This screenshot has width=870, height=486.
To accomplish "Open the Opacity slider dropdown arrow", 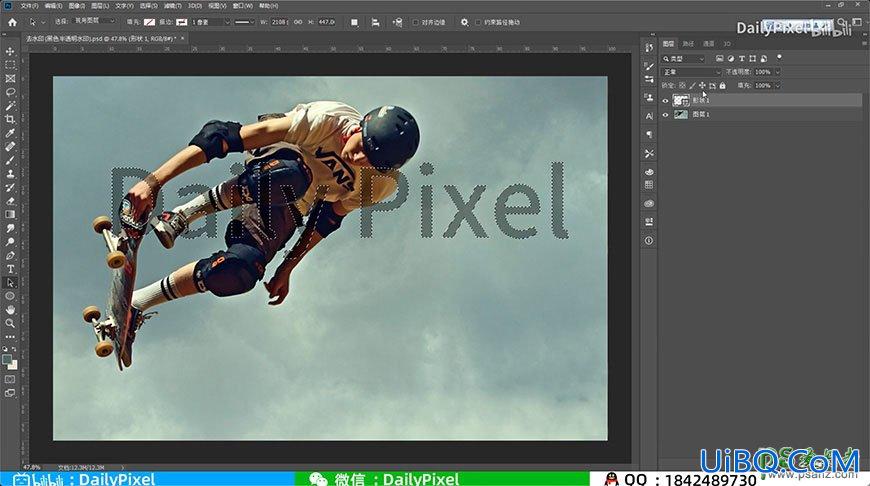I will [777, 72].
